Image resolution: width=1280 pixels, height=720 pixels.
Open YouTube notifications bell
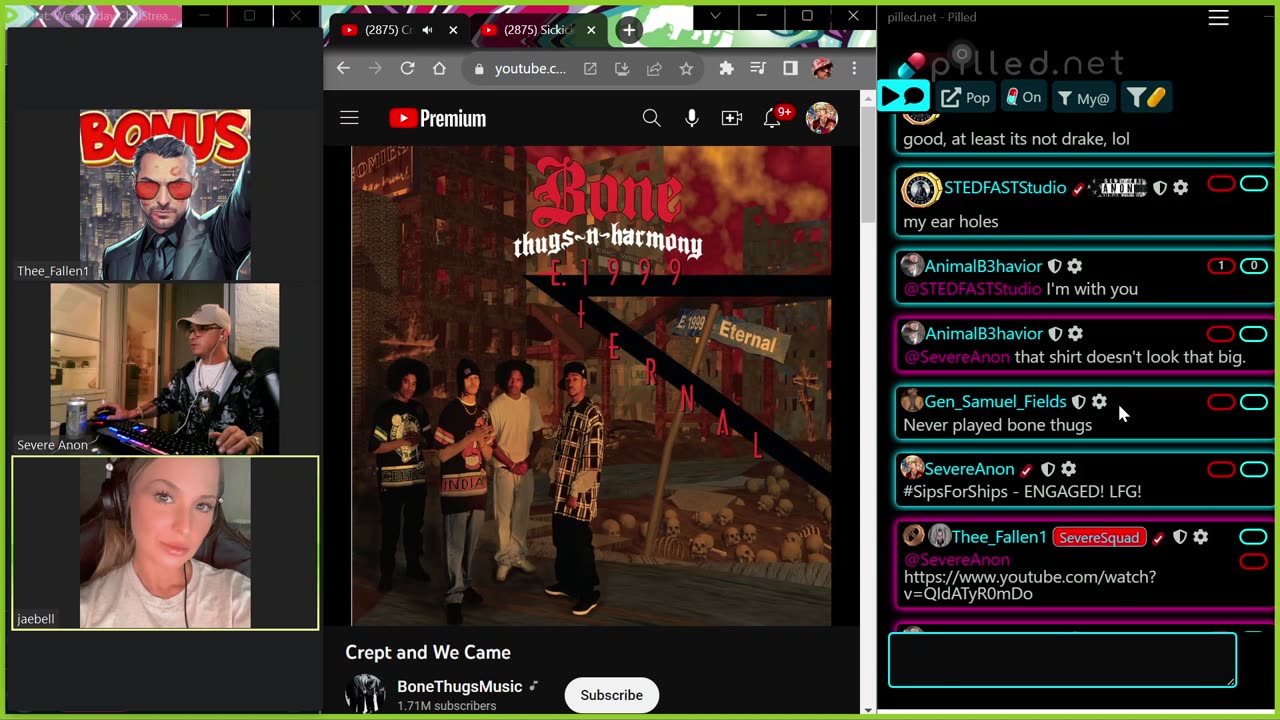[773, 118]
